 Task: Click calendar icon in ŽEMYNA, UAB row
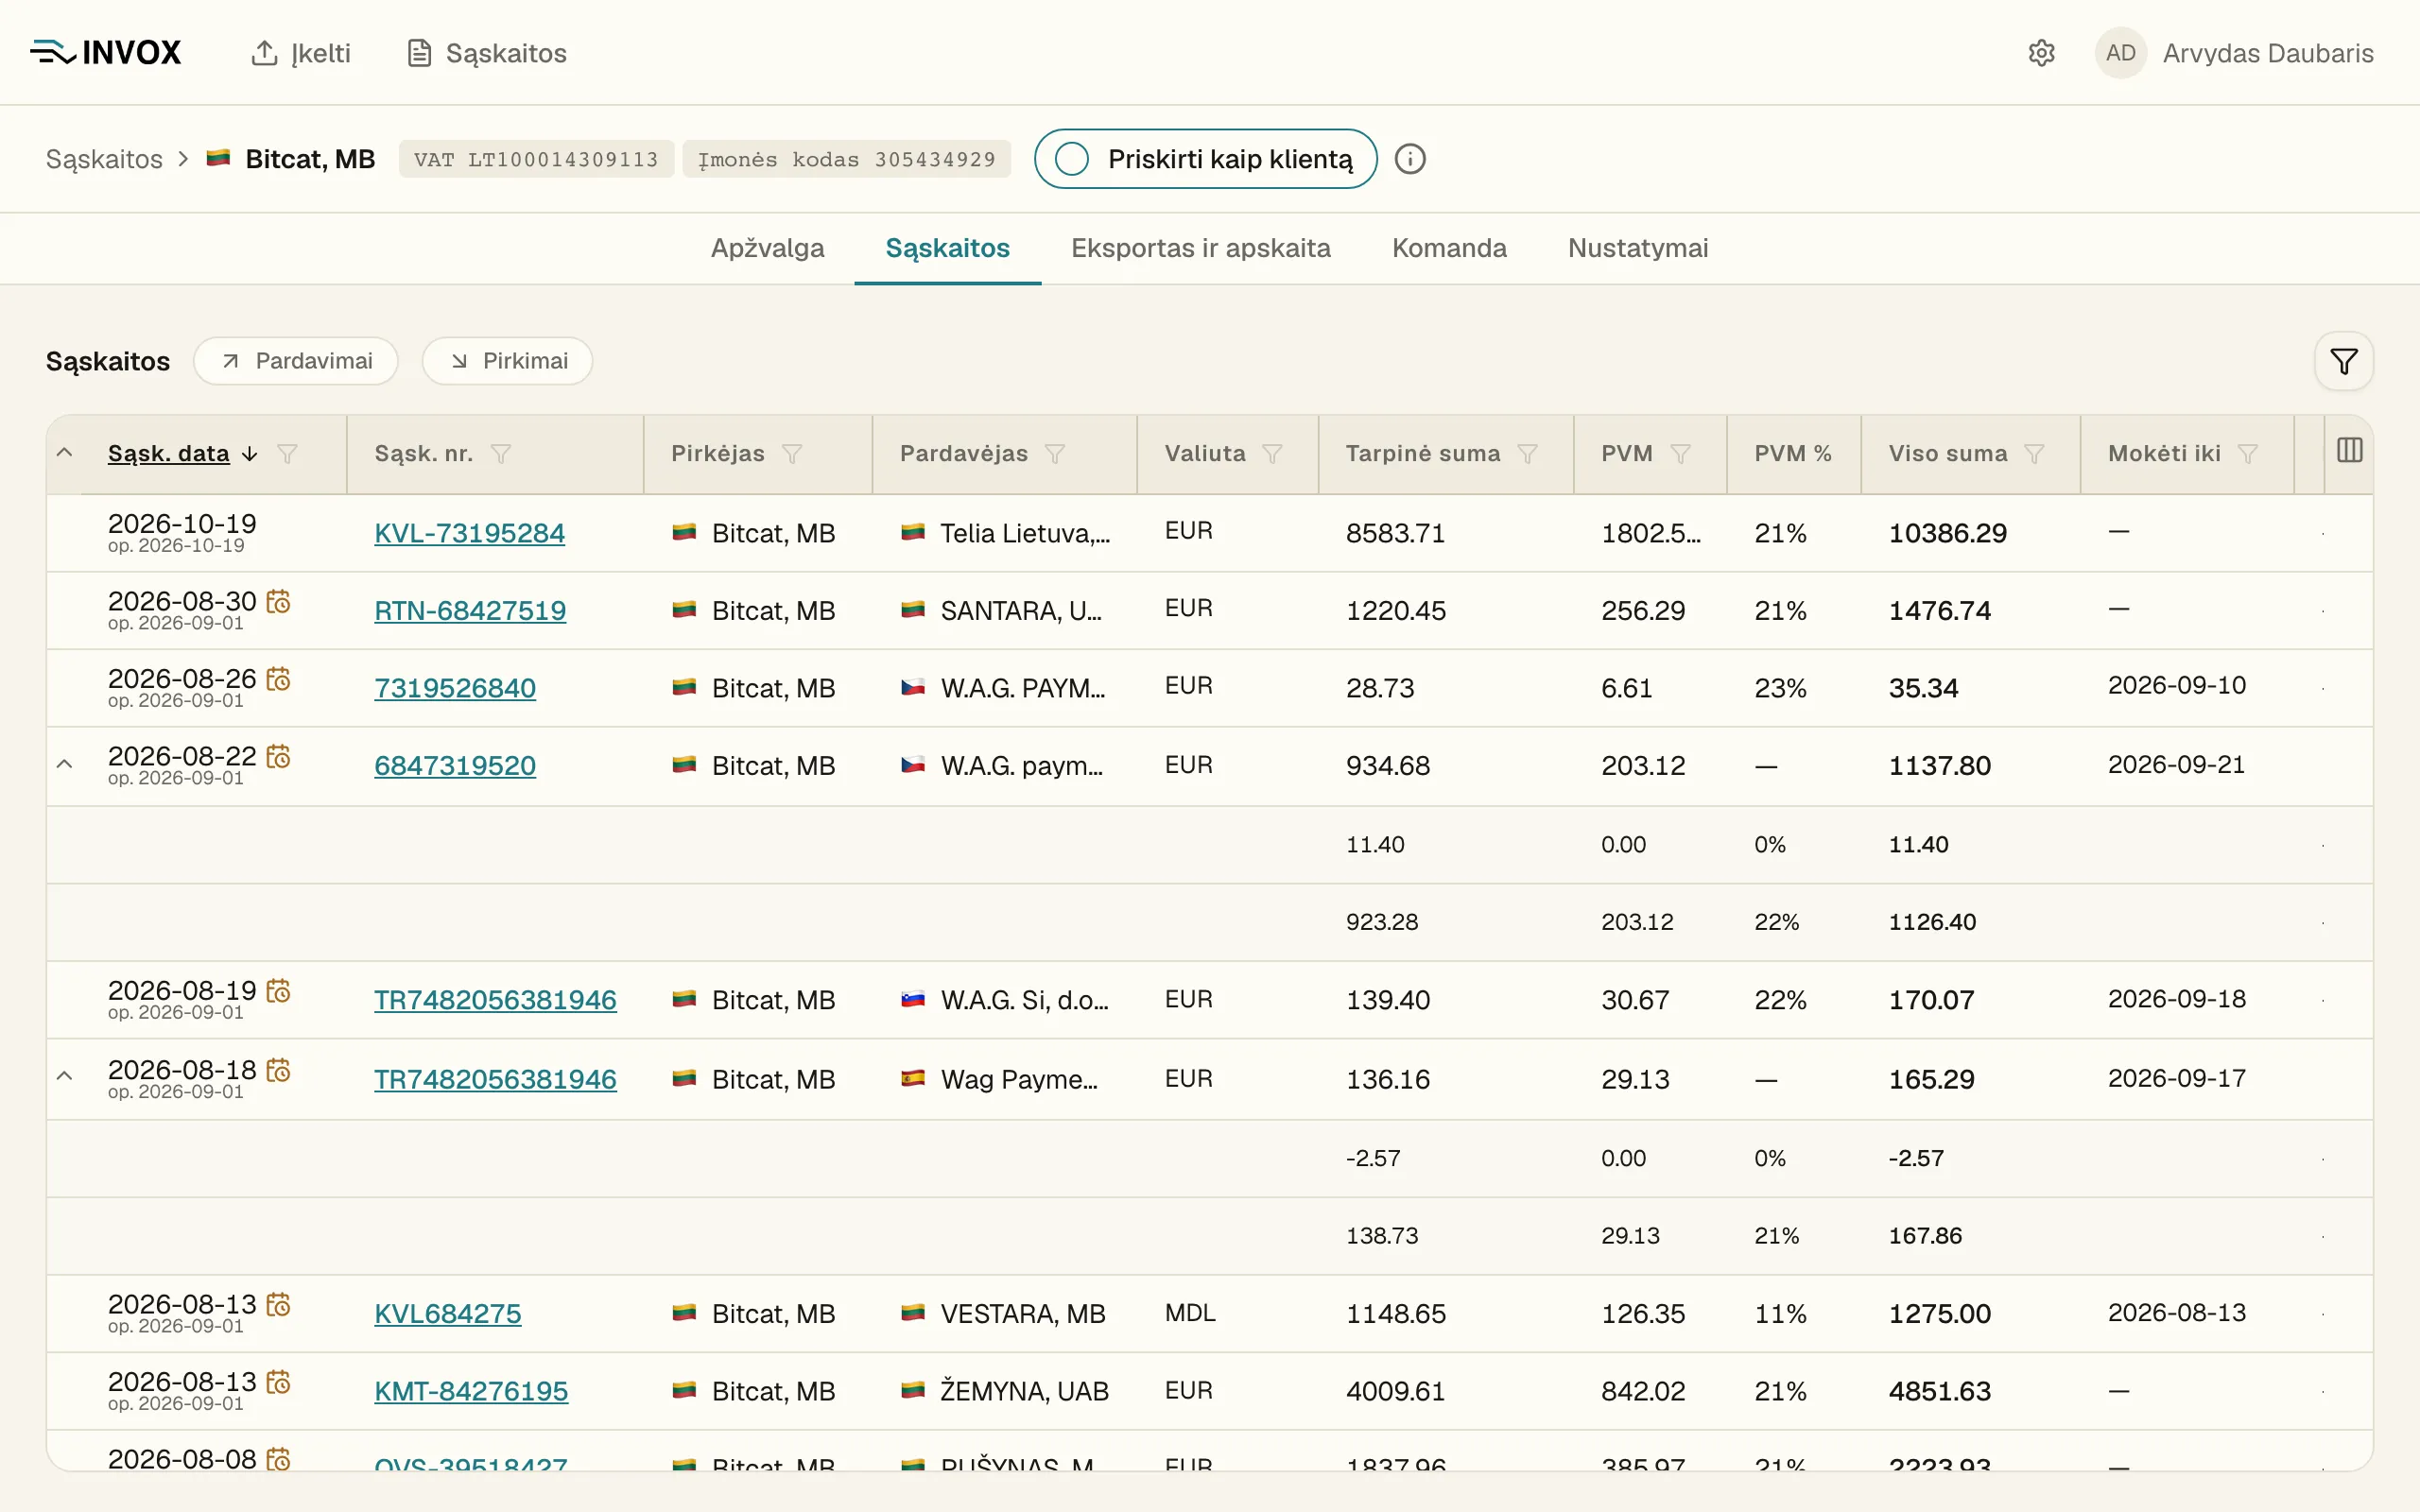click(278, 1382)
